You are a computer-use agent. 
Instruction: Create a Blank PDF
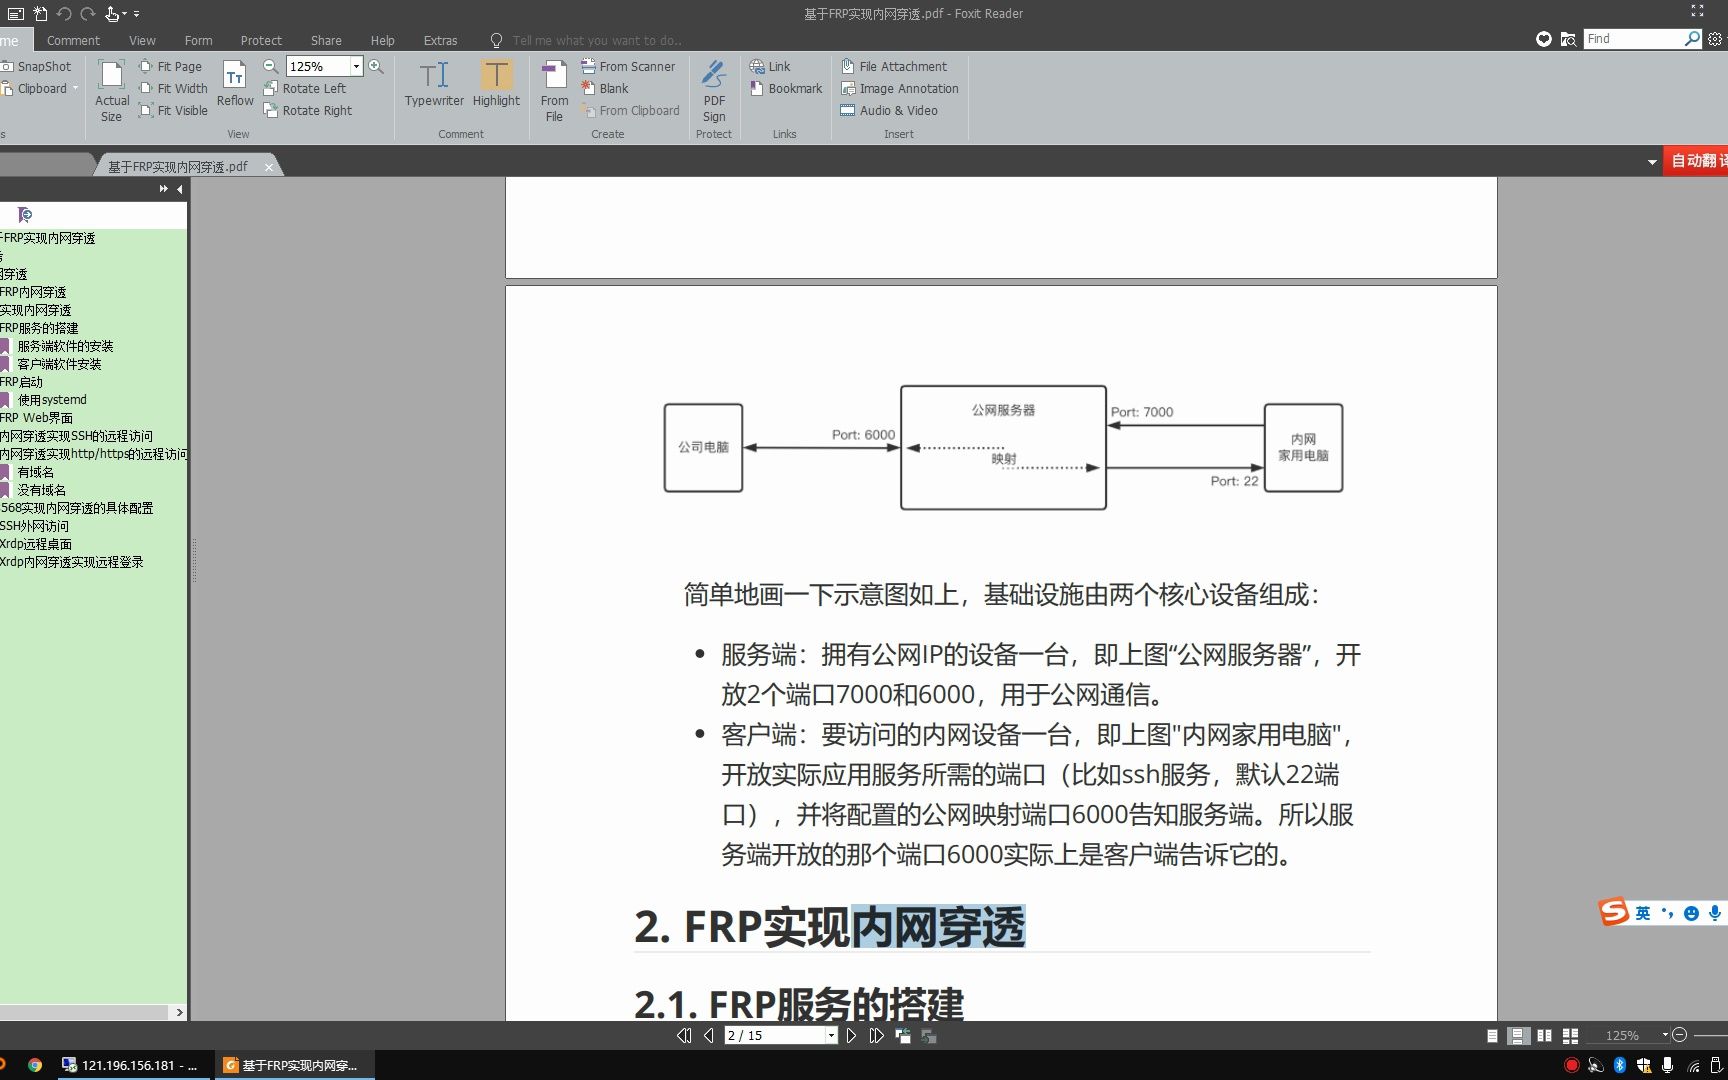pos(605,88)
